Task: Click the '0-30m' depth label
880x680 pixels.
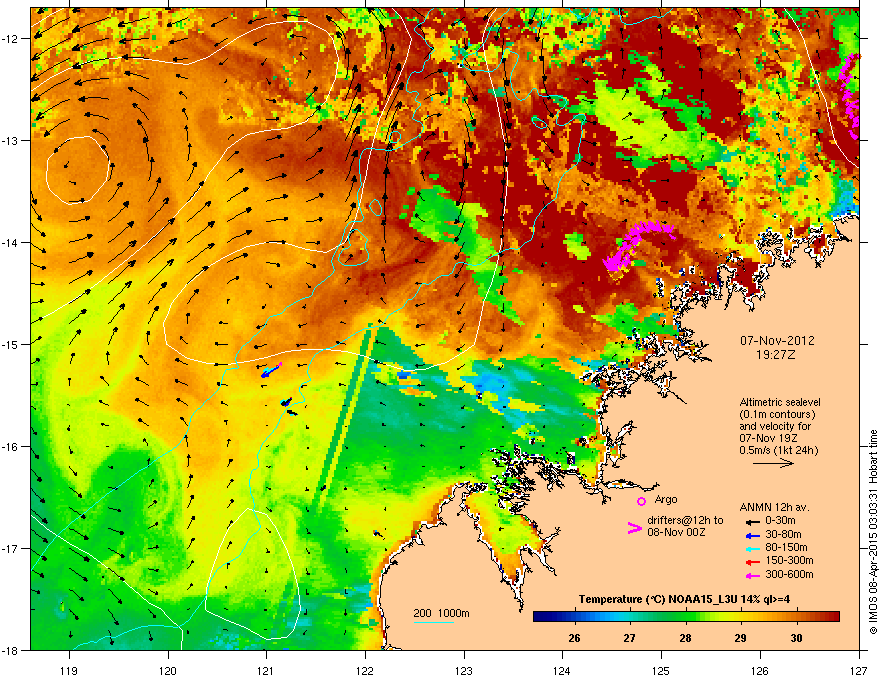Action: pyautogui.click(x=780, y=521)
